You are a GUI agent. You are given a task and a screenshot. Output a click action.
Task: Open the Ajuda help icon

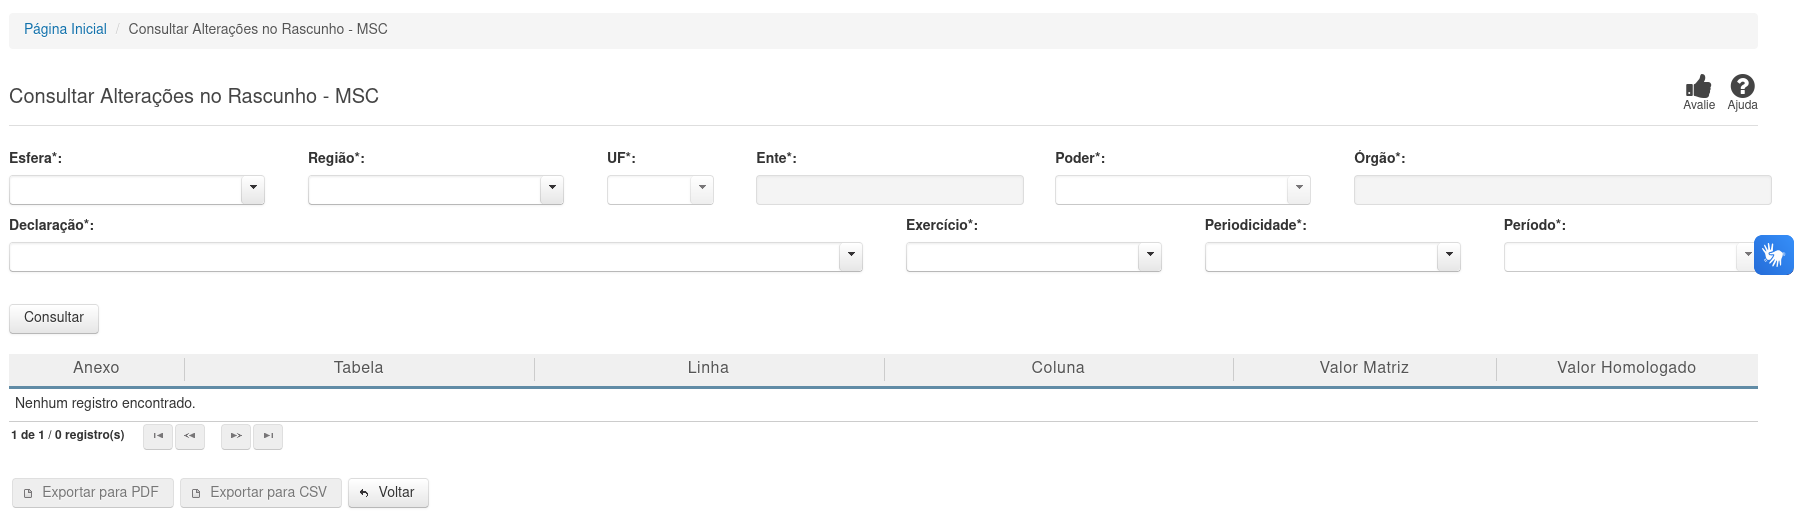[1742, 87]
